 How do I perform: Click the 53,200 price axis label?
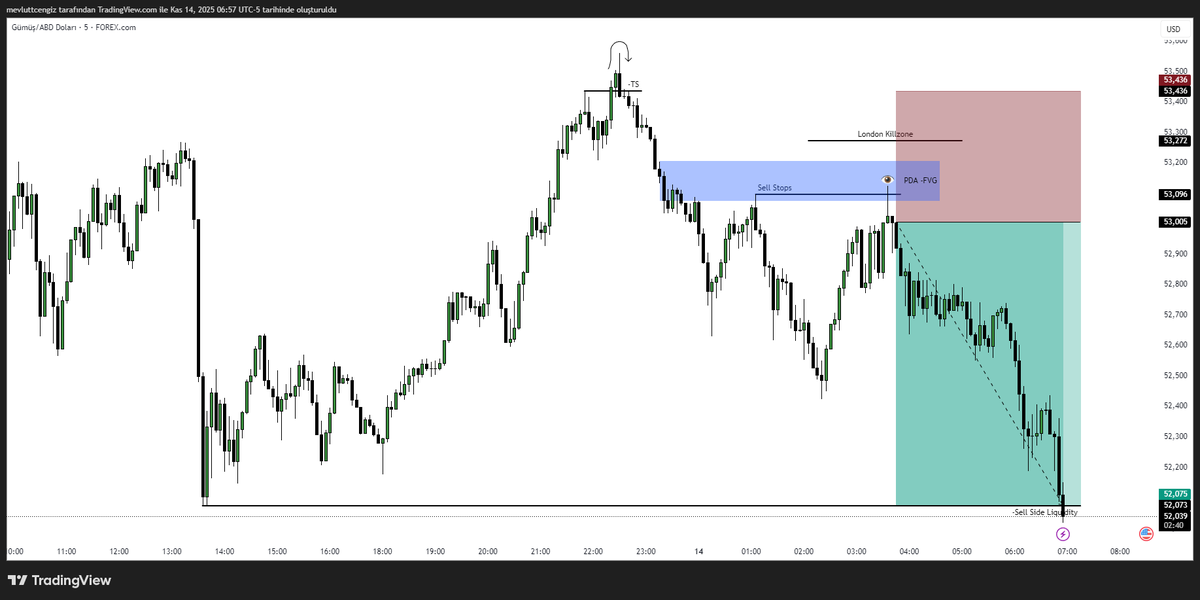(1174, 162)
